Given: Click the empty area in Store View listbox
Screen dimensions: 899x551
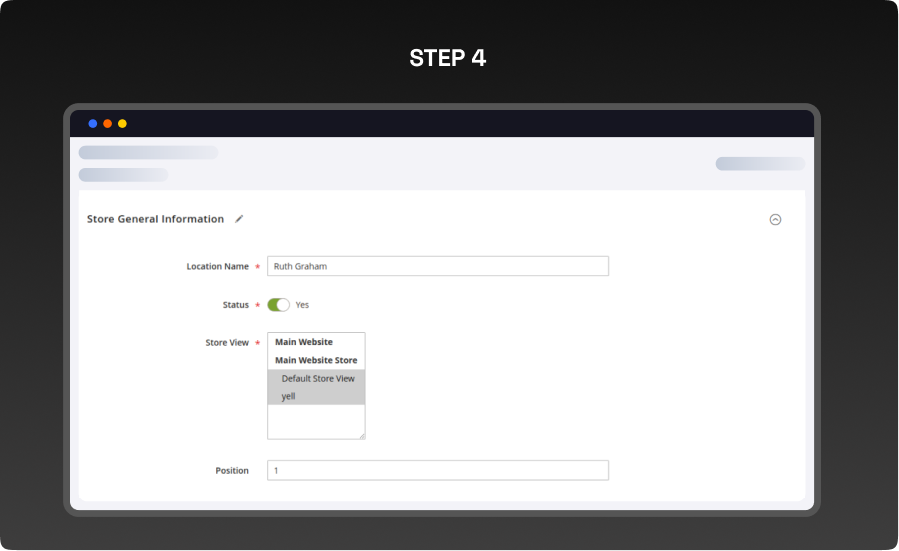Looking at the screenshot, I should (315, 420).
